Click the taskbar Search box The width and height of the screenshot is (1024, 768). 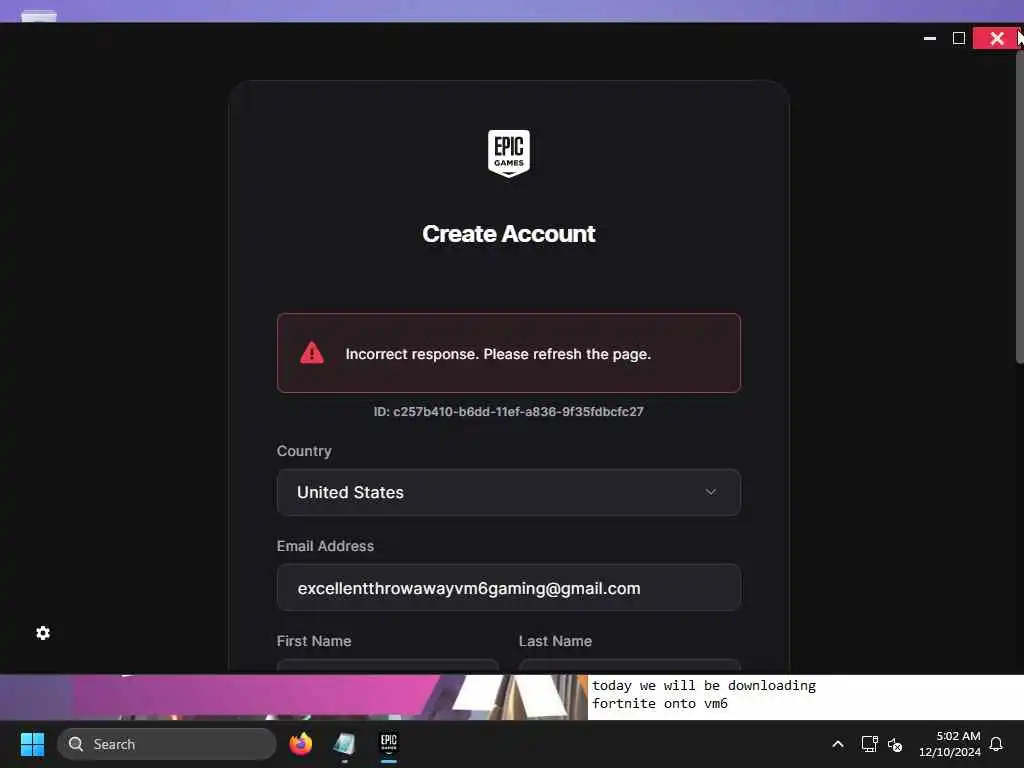[x=167, y=744]
